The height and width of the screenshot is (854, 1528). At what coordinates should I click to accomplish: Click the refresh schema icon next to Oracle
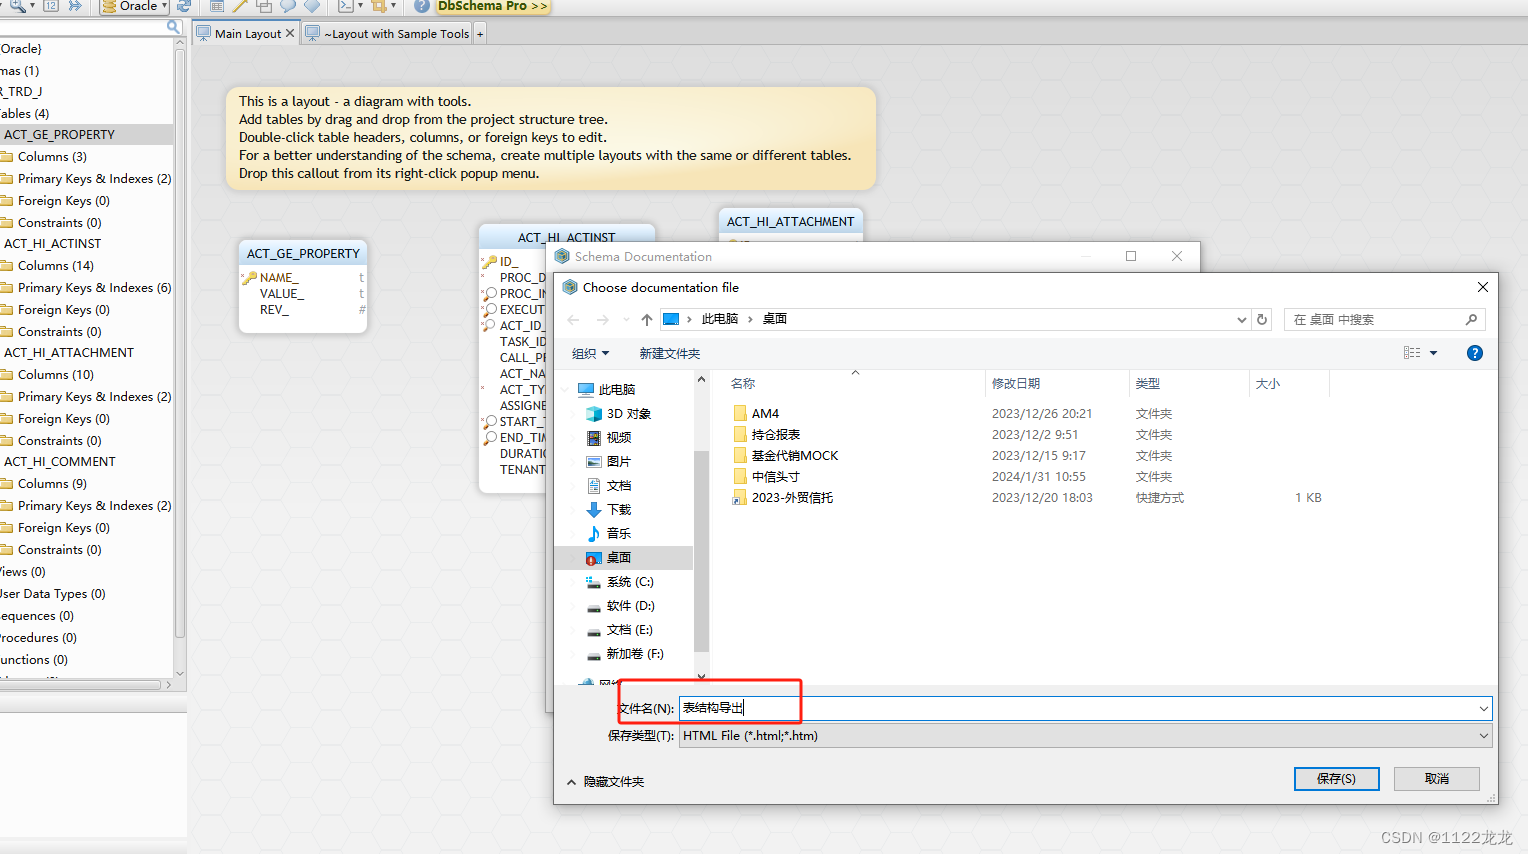coord(184,6)
